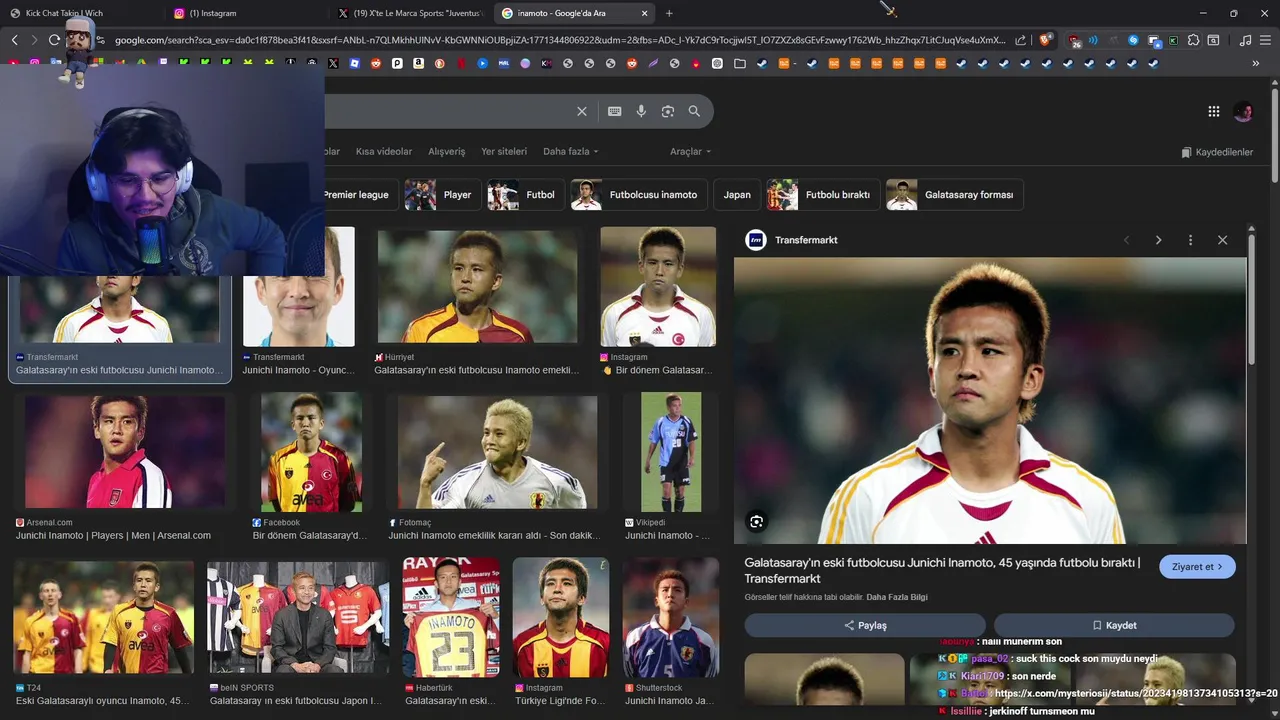Screen dimensions: 1280x720
Task: Click the large Transfermarkt preview image
Action: coord(990,401)
